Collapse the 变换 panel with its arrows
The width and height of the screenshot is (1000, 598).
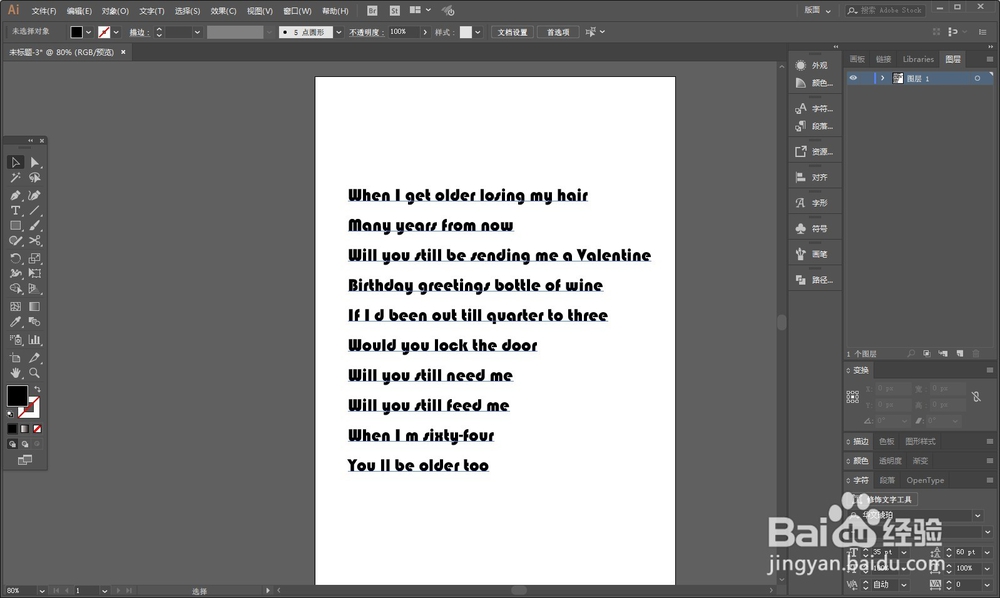[x=848, y=370]
